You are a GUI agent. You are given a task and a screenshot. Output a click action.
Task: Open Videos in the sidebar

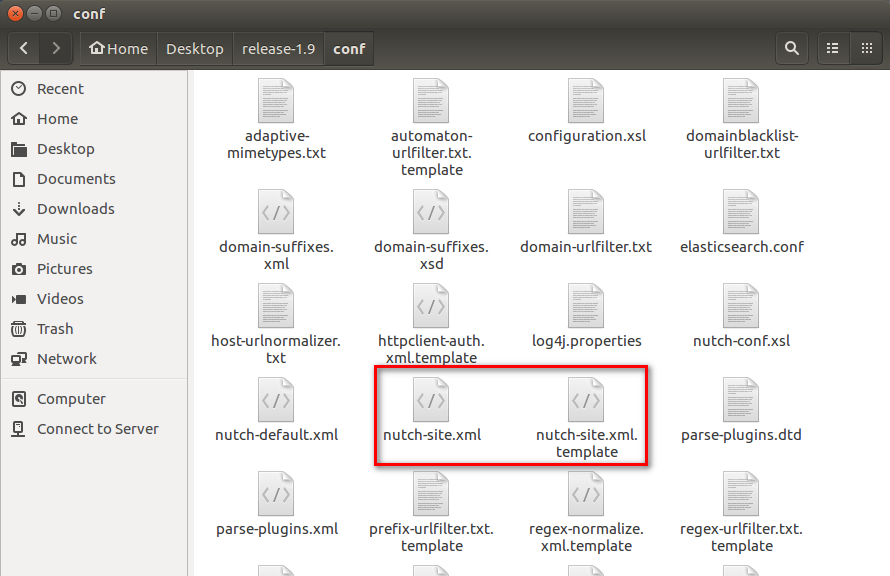point(60,300)
